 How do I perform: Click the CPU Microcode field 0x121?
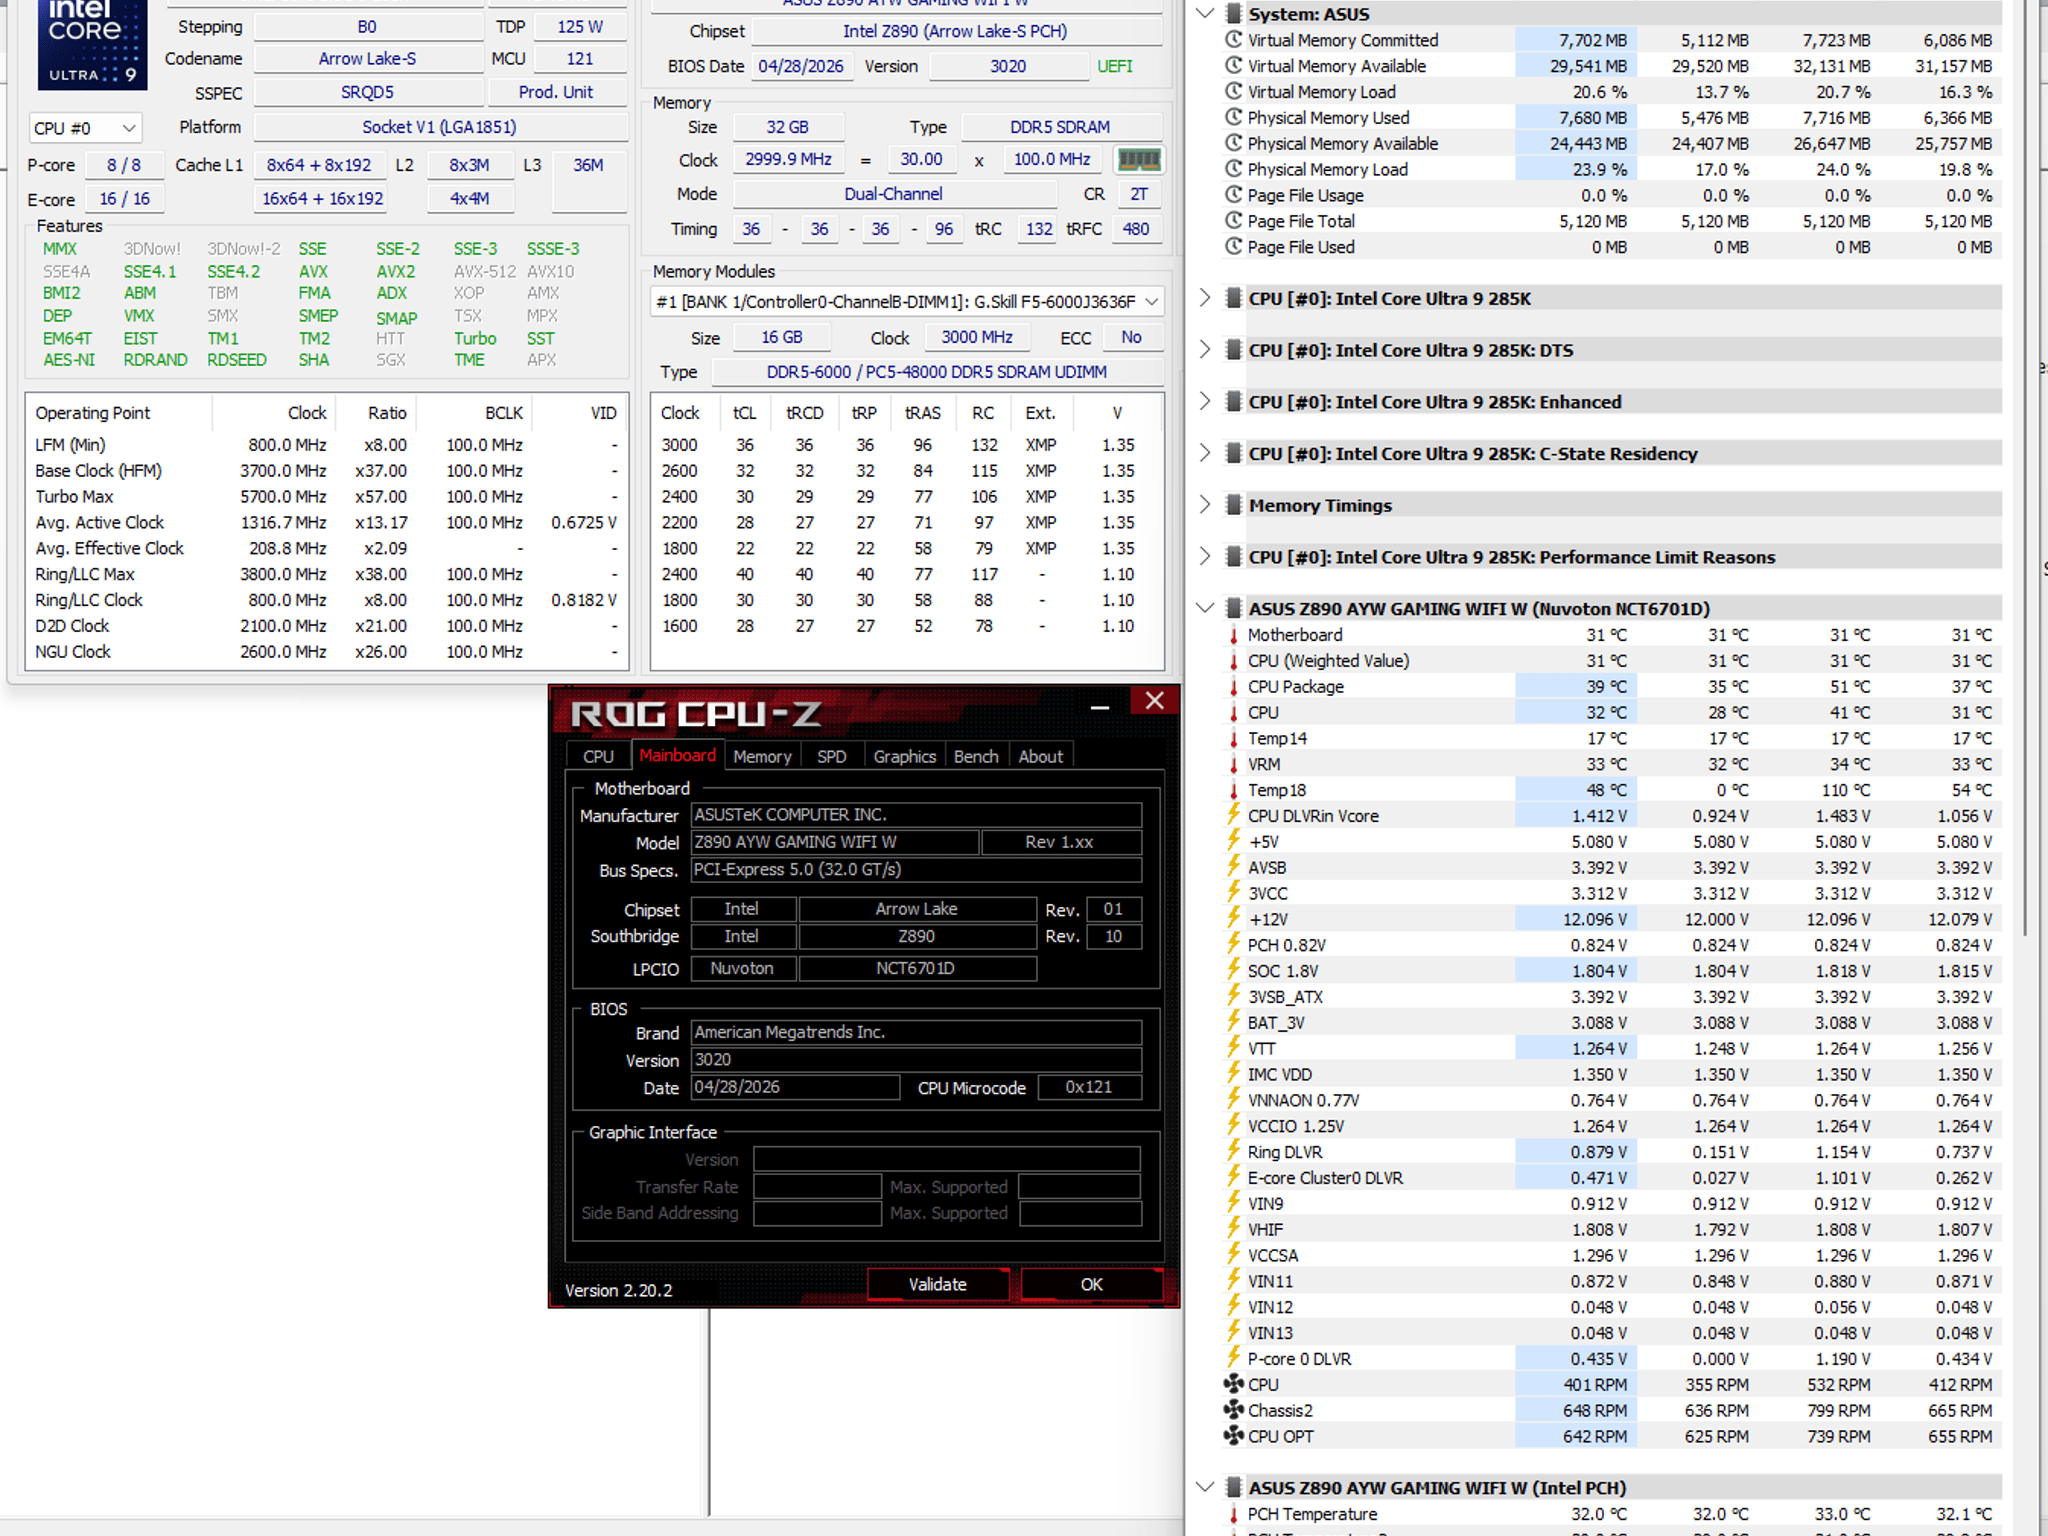[x=1089, y=1087]
